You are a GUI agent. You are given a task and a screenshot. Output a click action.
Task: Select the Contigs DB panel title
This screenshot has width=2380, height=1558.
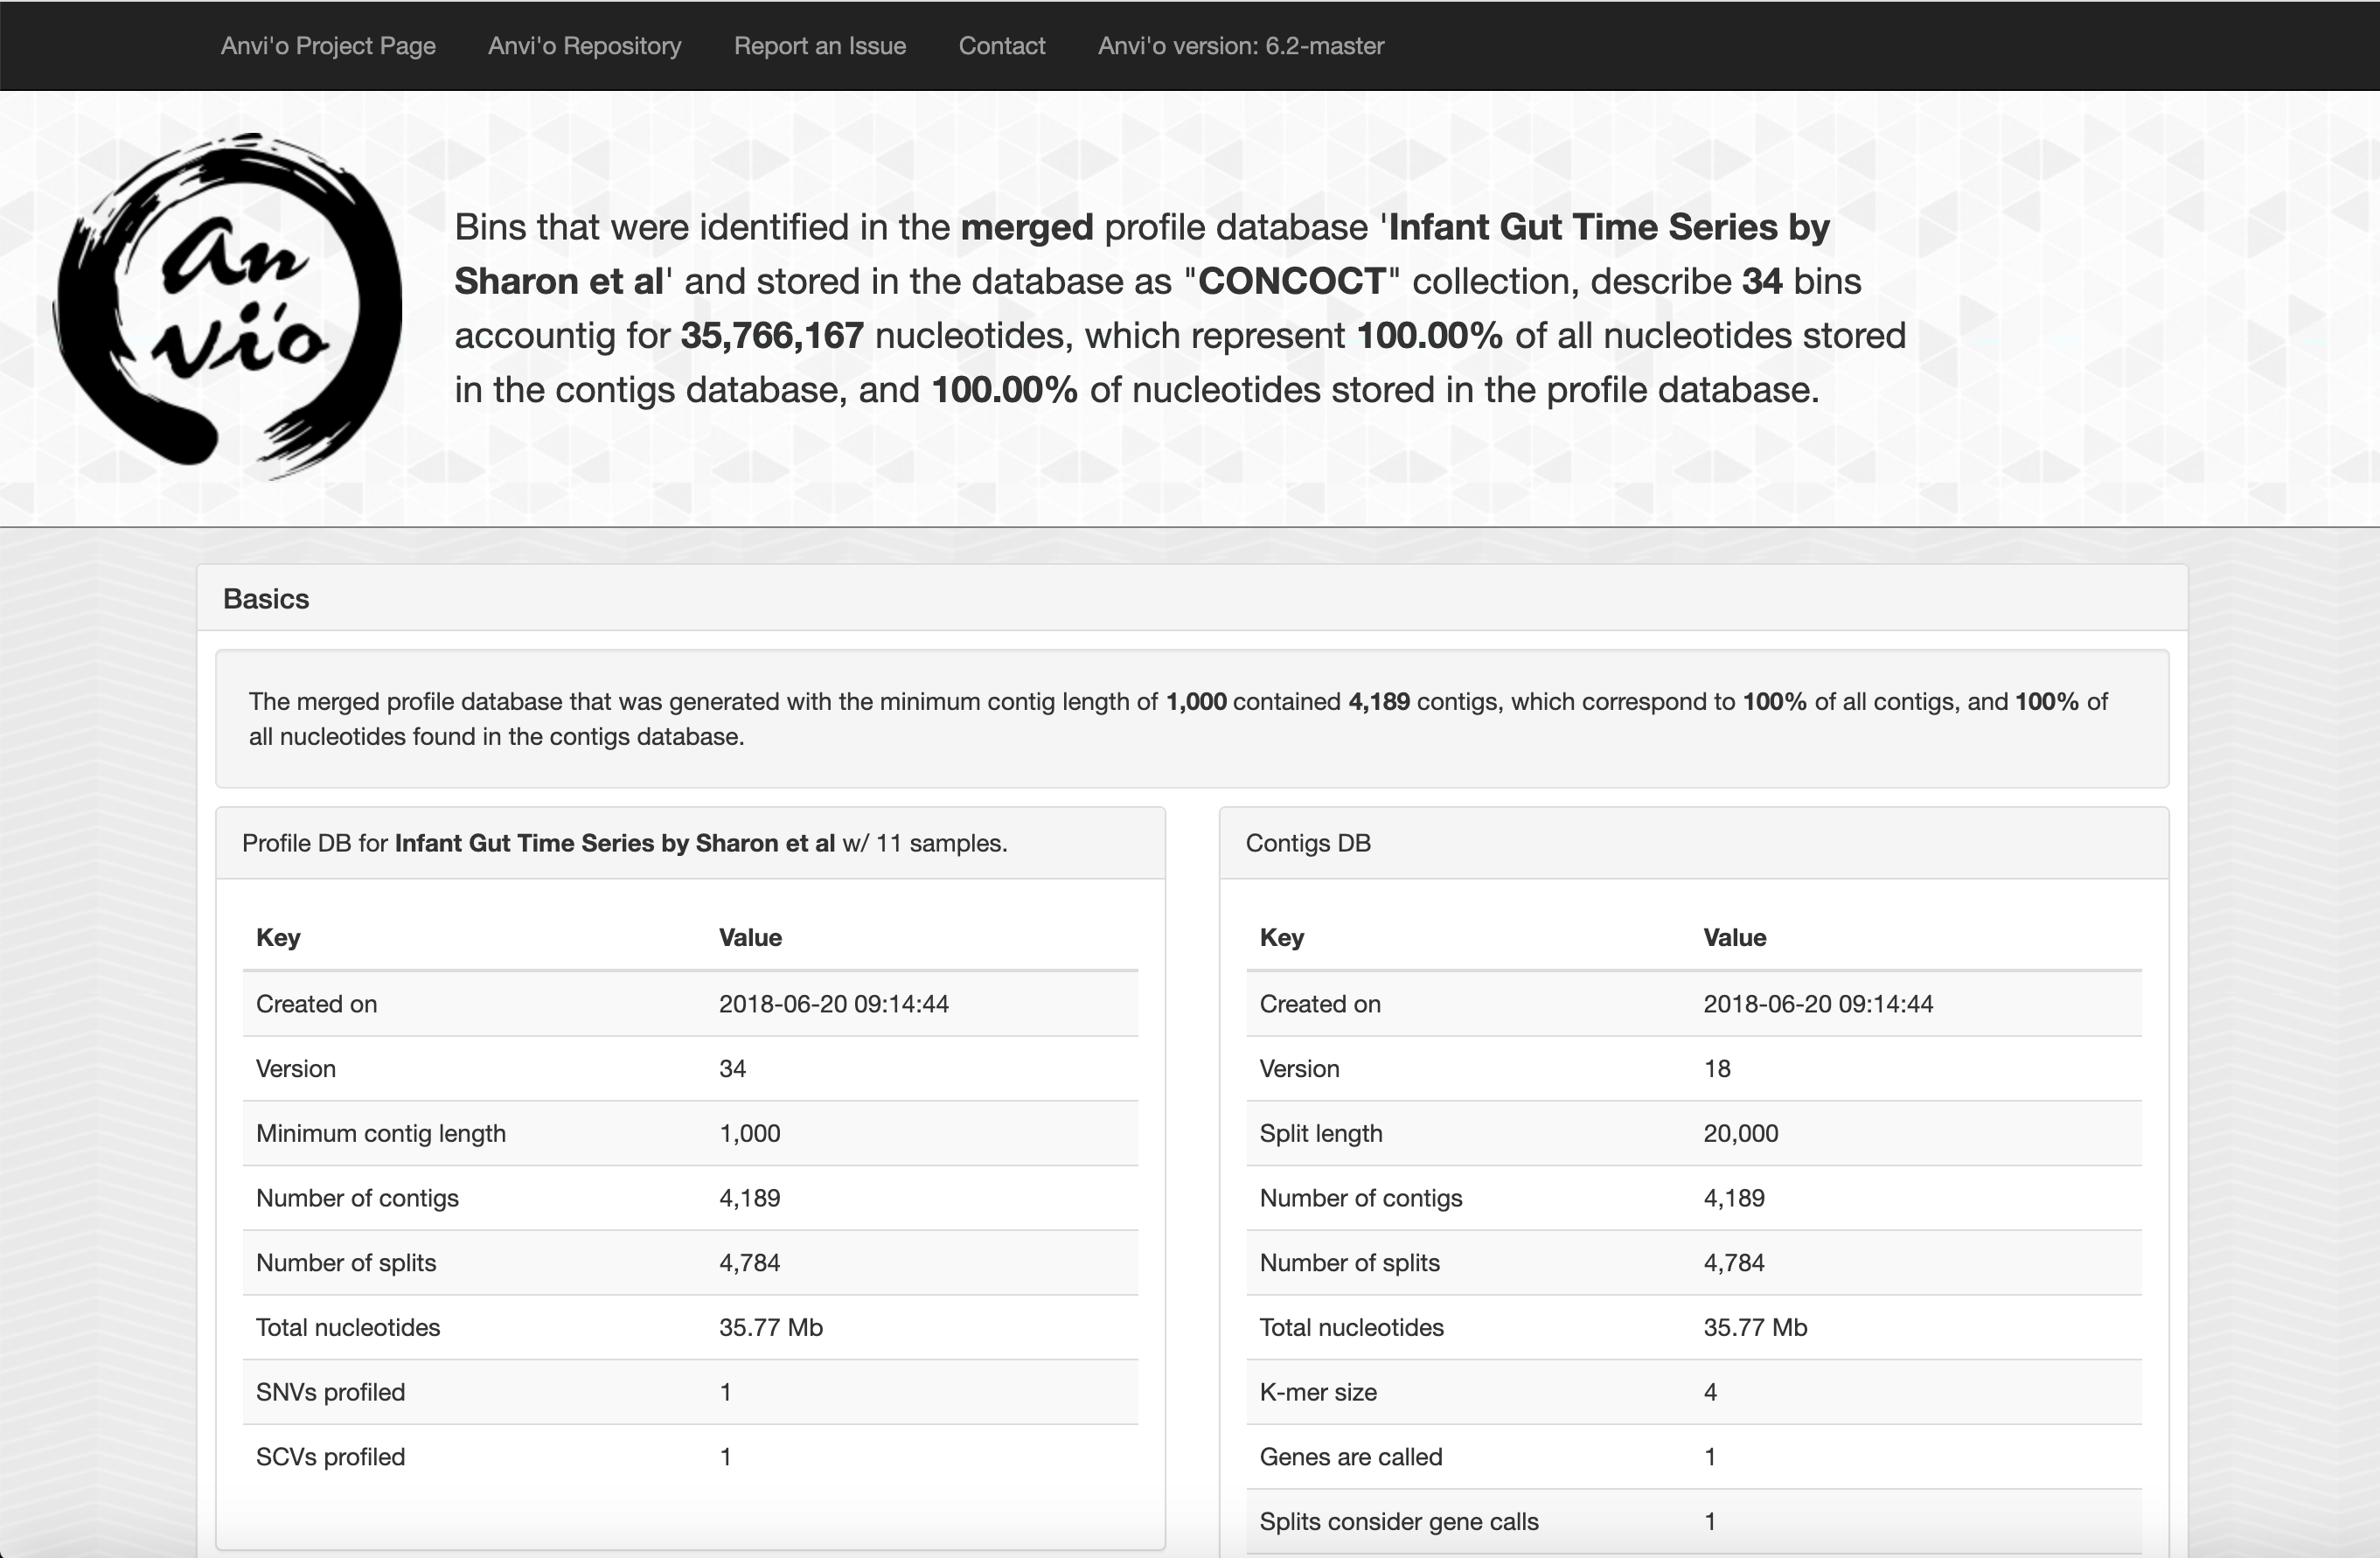point(1308,843)
